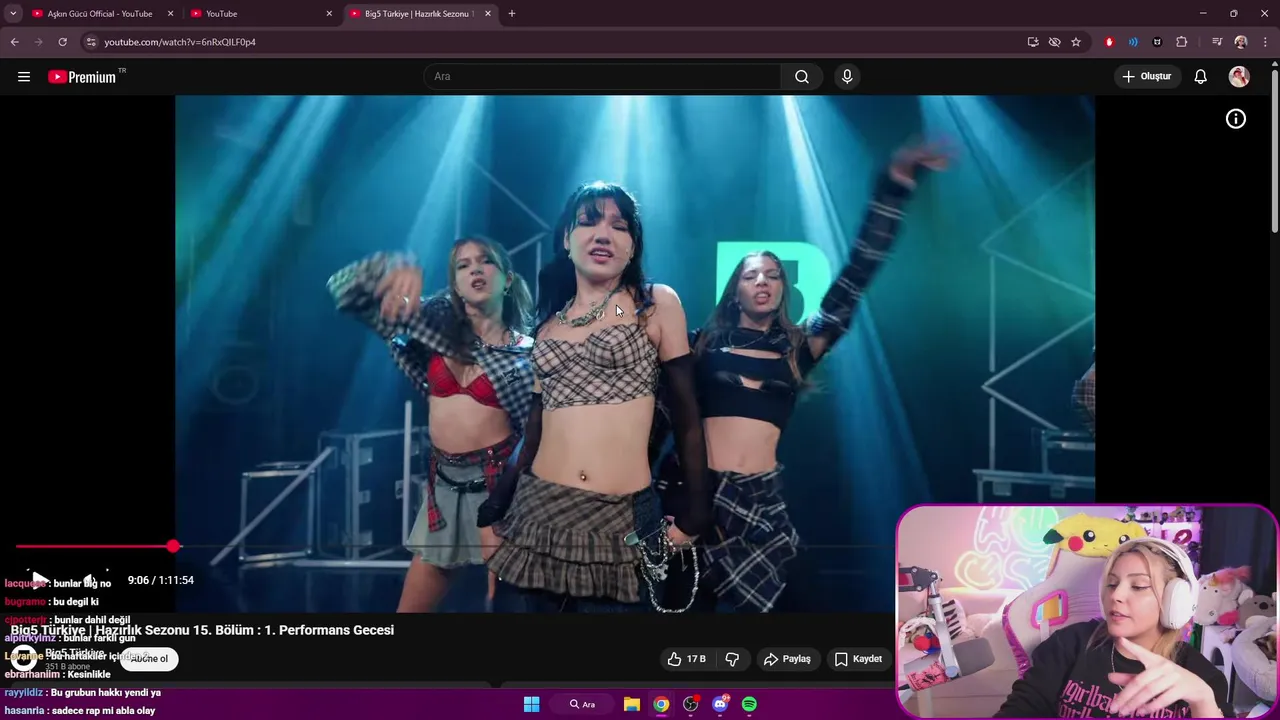
Task: Open Windows taskbar search Ara
Action: (x=583, y=704)
